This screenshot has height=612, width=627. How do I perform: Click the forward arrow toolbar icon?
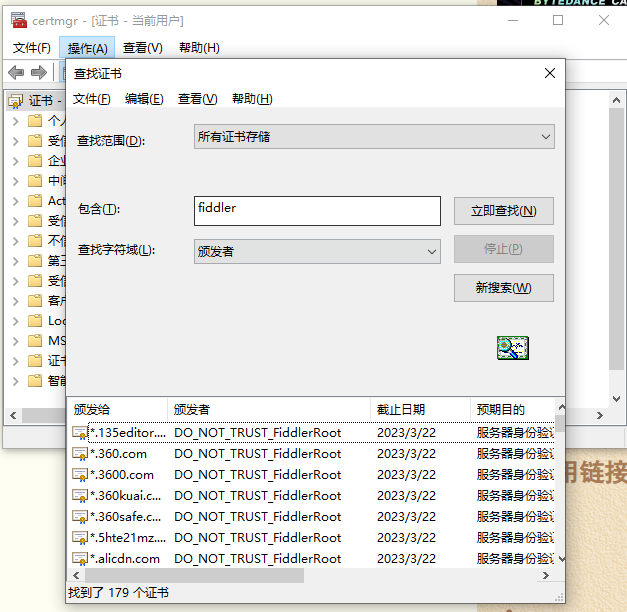pos(39,72)
